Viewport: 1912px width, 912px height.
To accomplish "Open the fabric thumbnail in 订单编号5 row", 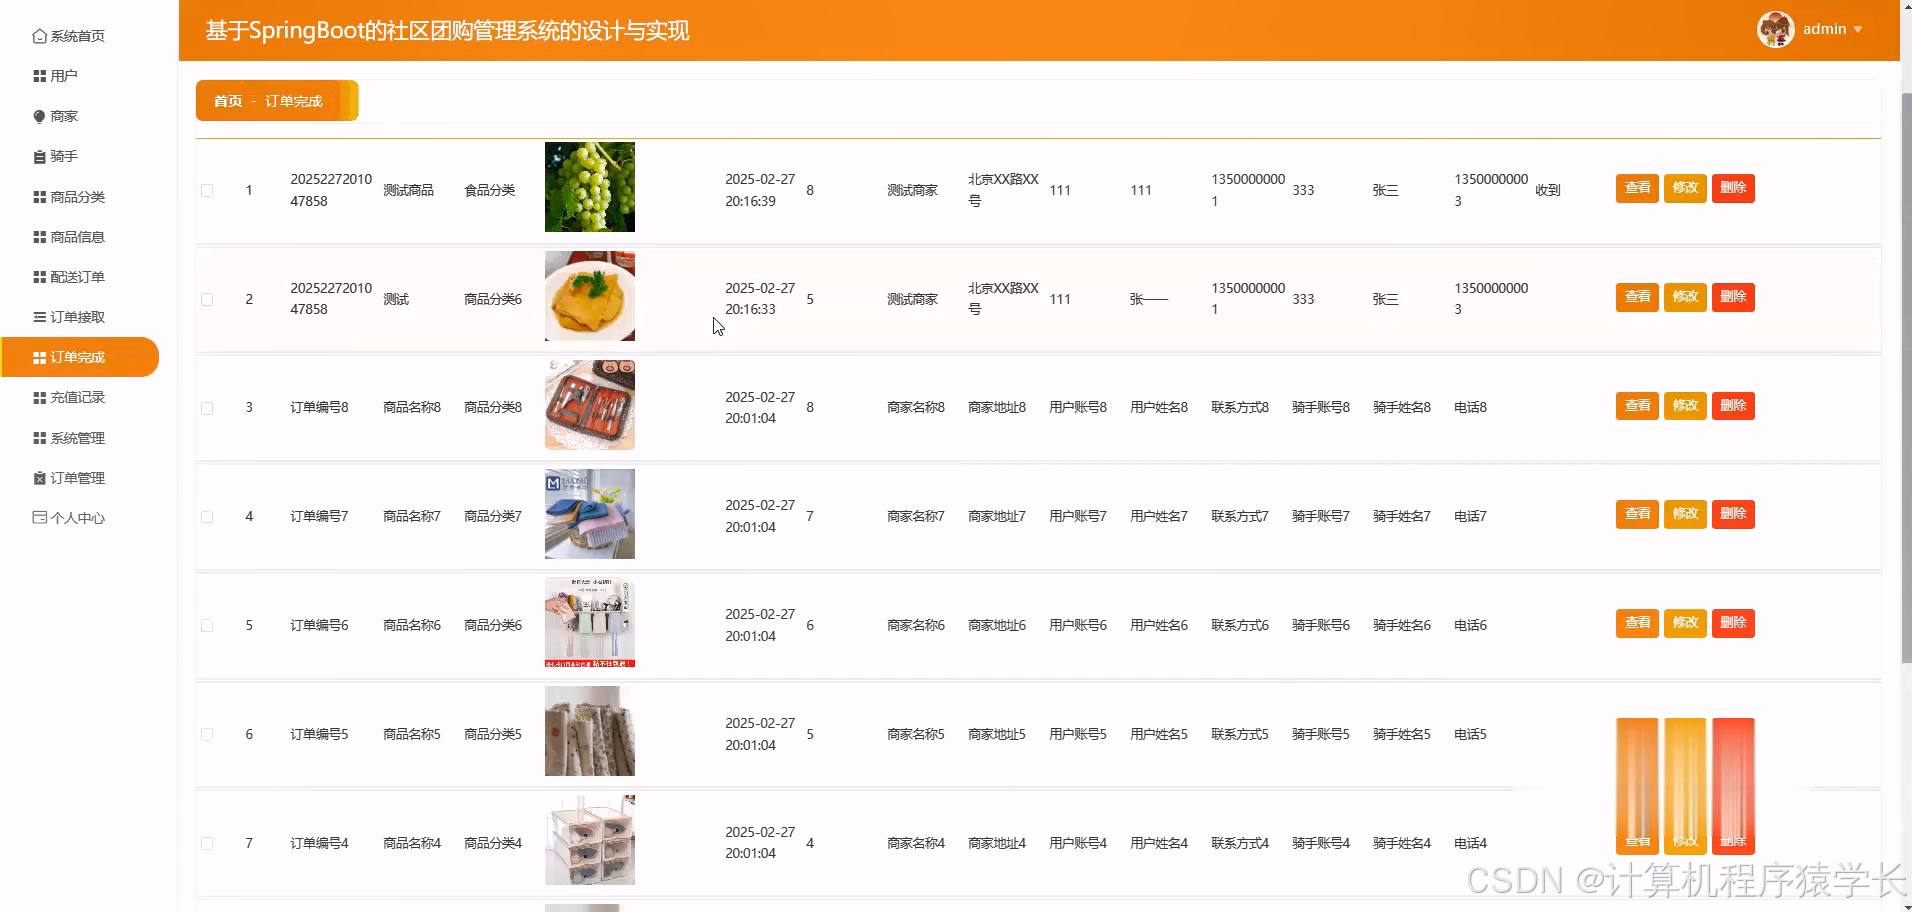I will [590, 731].
